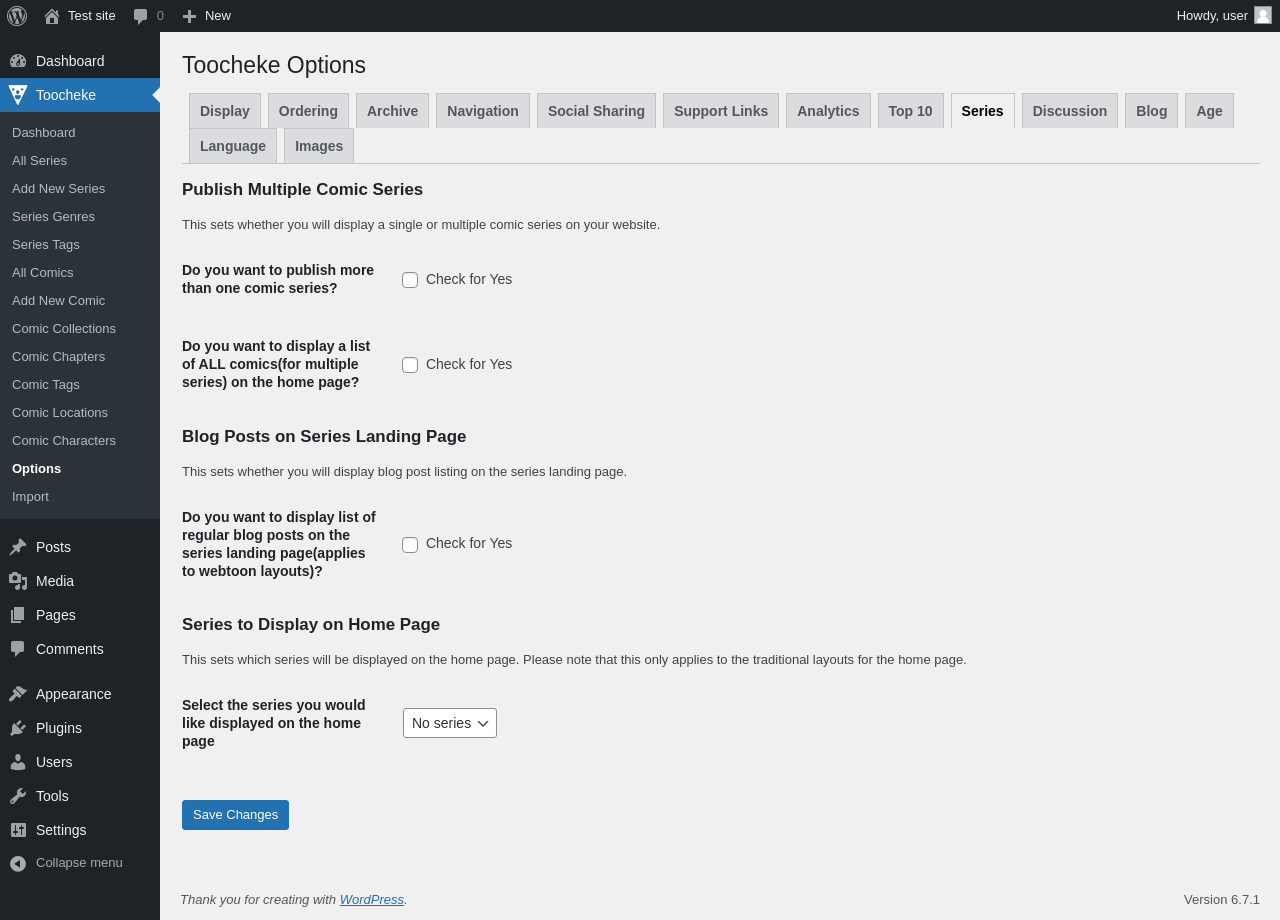Viewport: 1280px width, 920px height.
Task: Open the New content menu in admin bar
Action: (x=207, y=16)
